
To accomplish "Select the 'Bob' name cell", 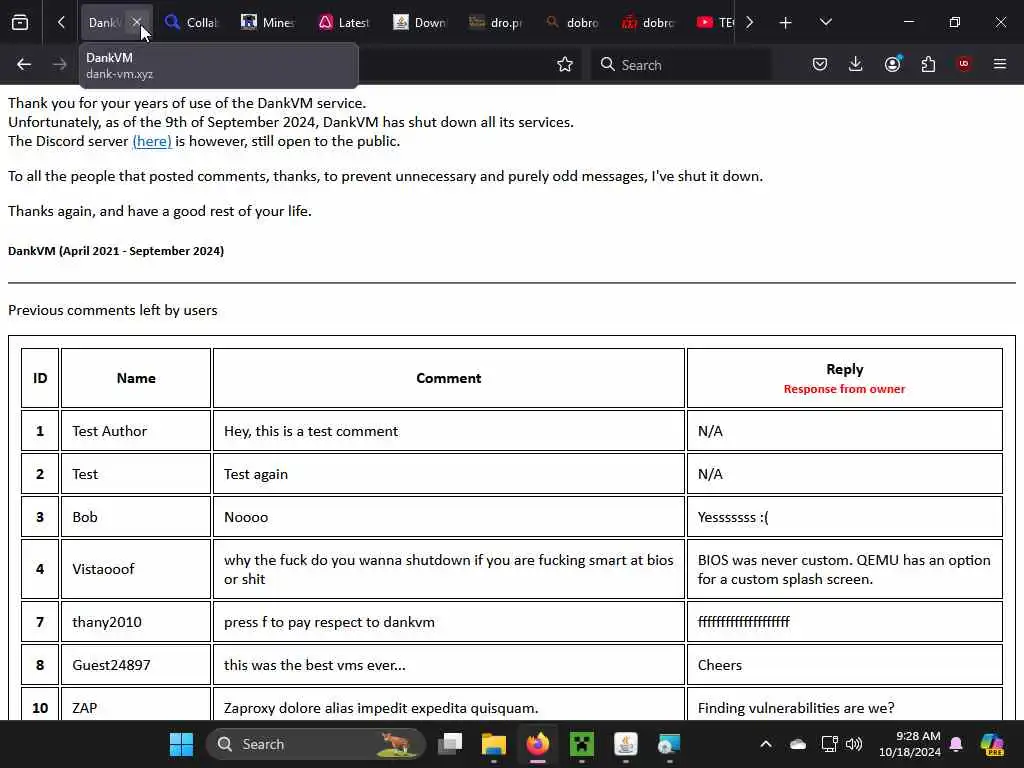I will pos(136,517).
